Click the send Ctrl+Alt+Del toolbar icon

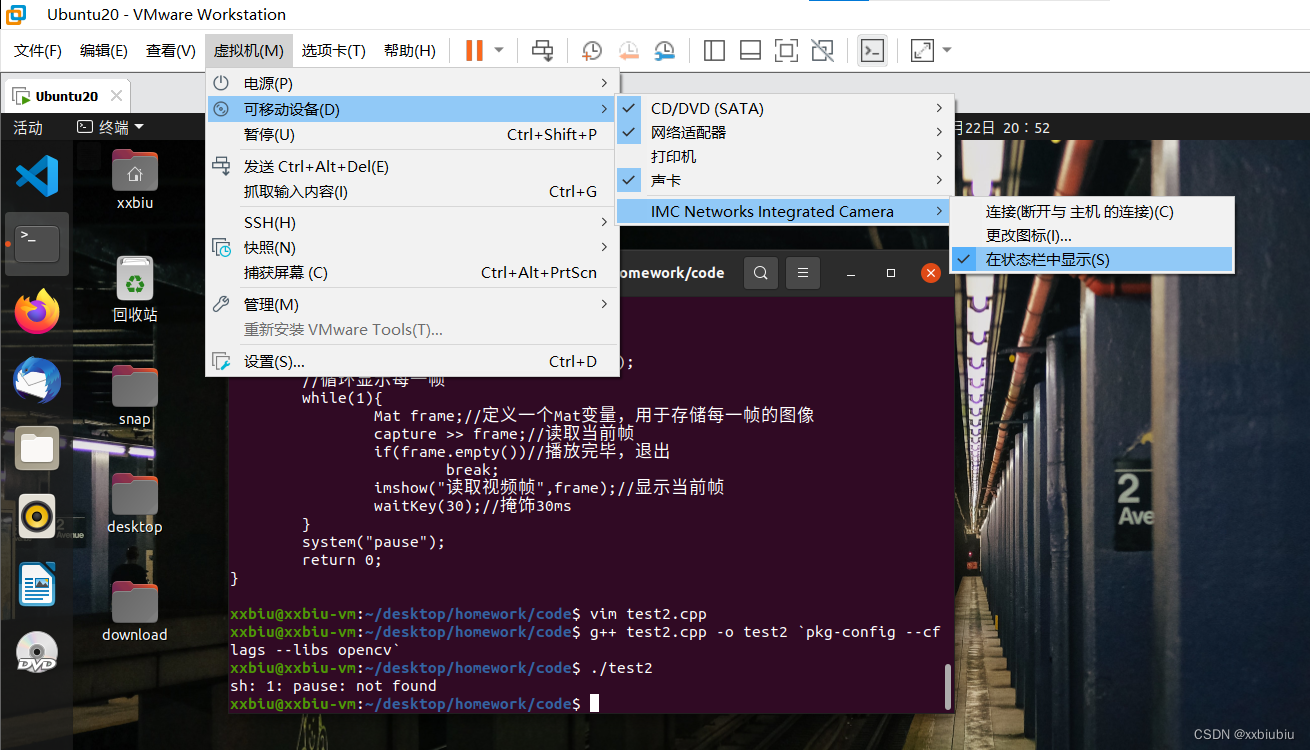[x=542, y=50]
